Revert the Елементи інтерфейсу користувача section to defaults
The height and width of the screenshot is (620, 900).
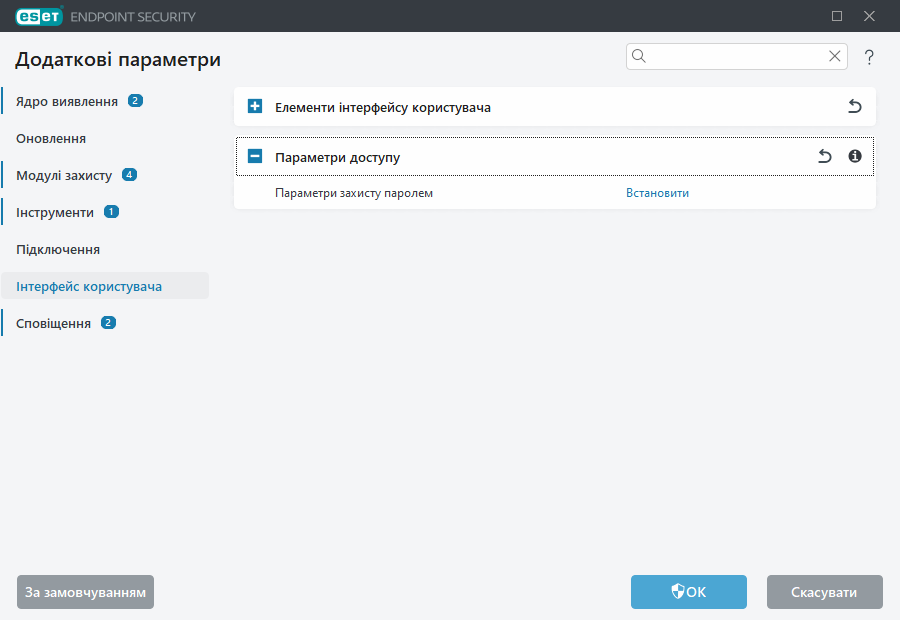[854, 107]
